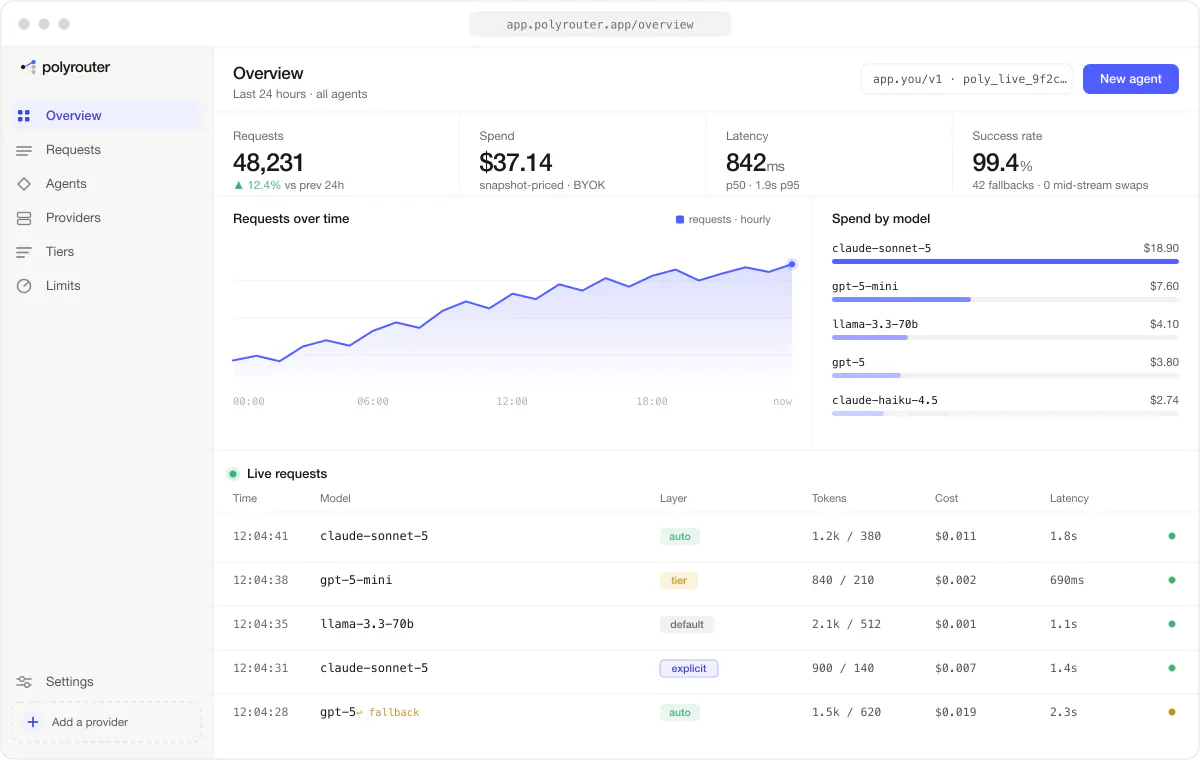Click the Success rate 99.4% value
The image size is (1200, 760).
(1002, 162)
